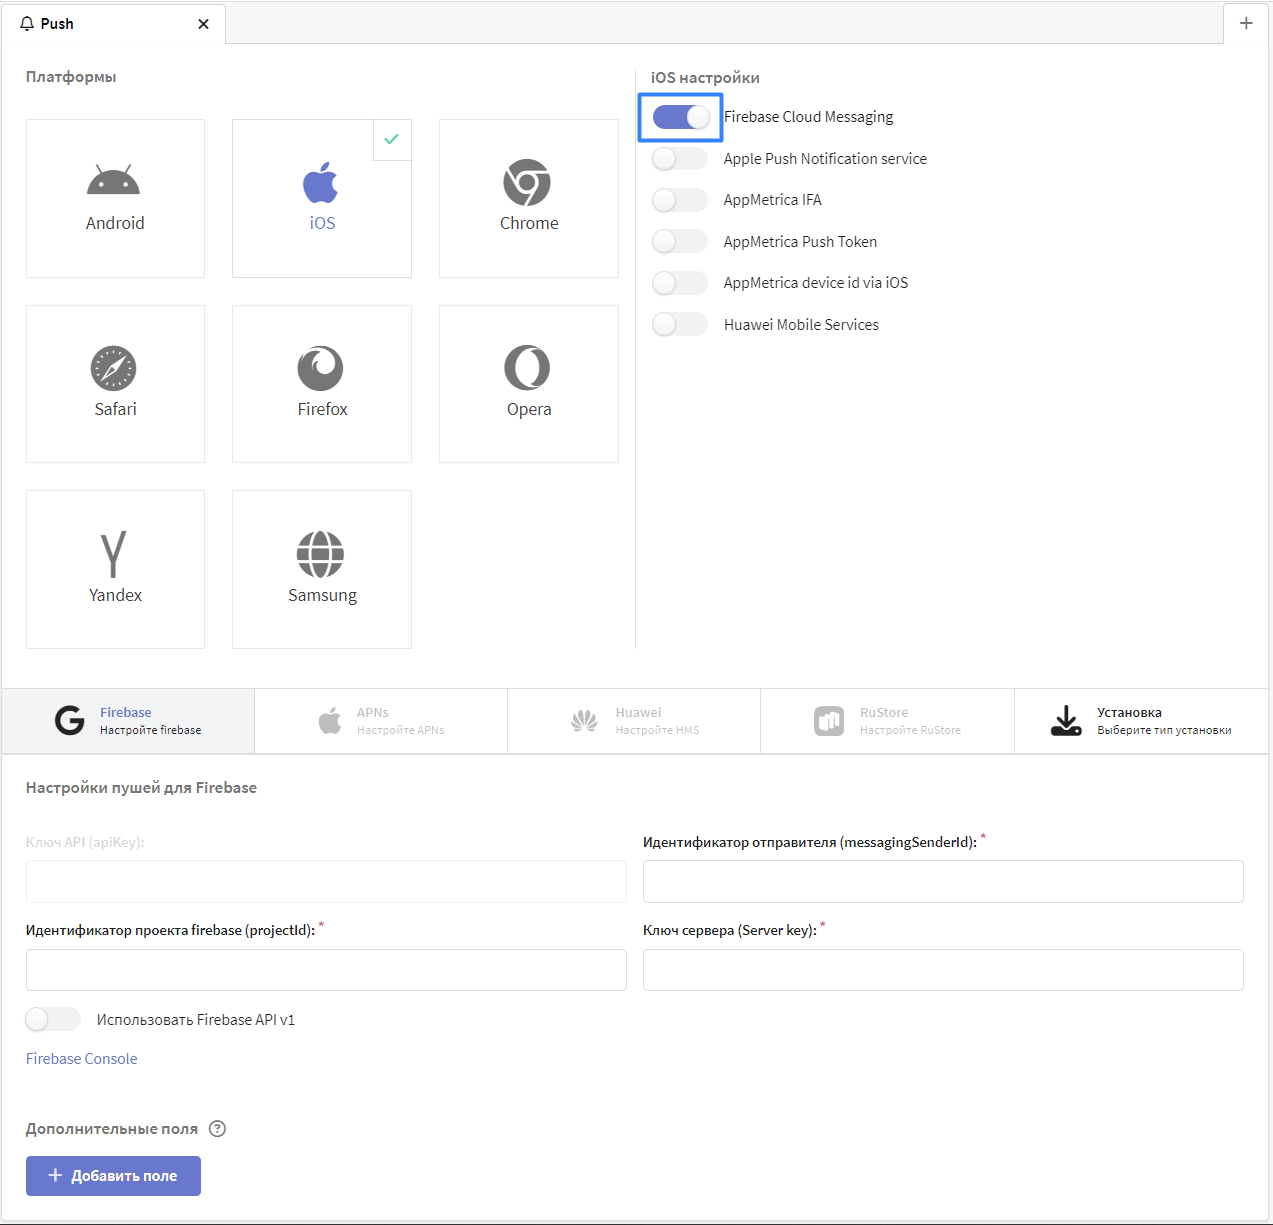Click the Huawei Mobile Services label
This screenshot has height=1225, width=1273.
coord(801,325)
